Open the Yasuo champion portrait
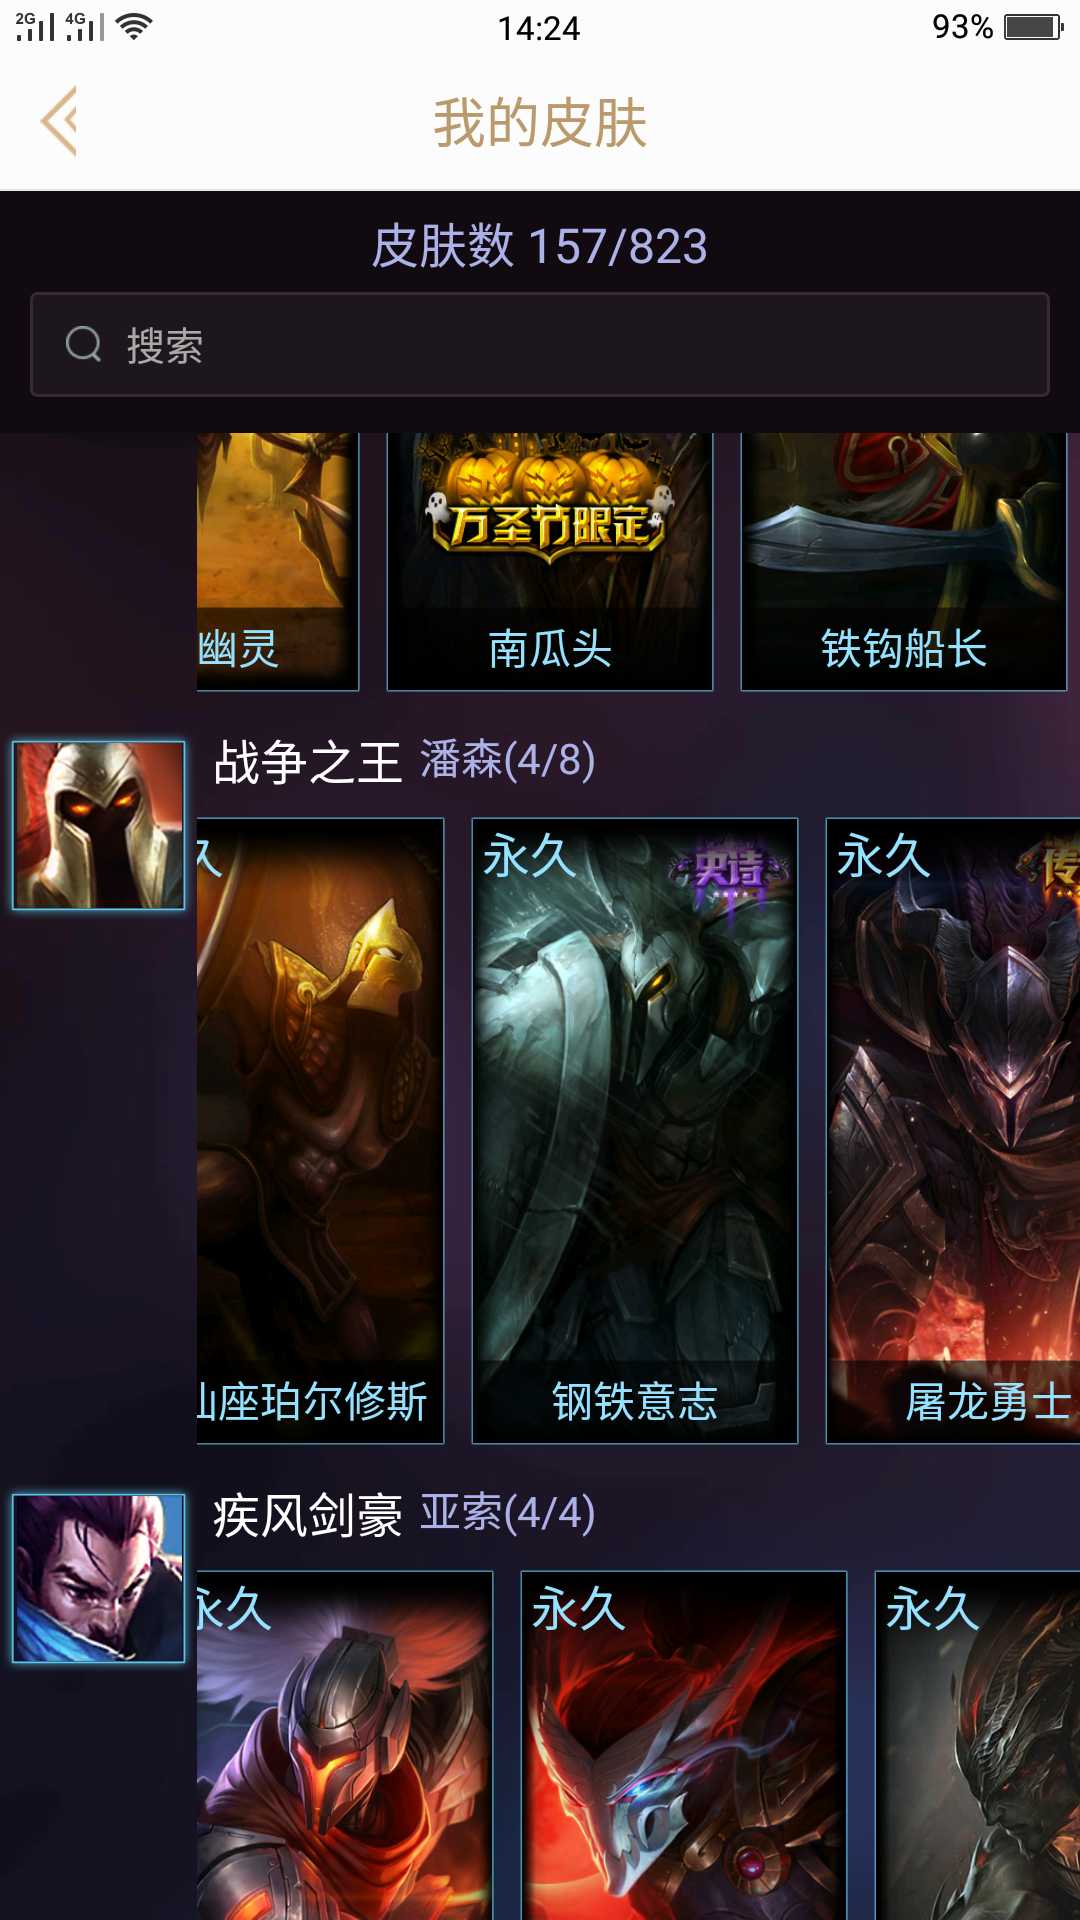The height and width of the screenshot is (1920, 1080). pyautogui.click(x=98, y=1578)
